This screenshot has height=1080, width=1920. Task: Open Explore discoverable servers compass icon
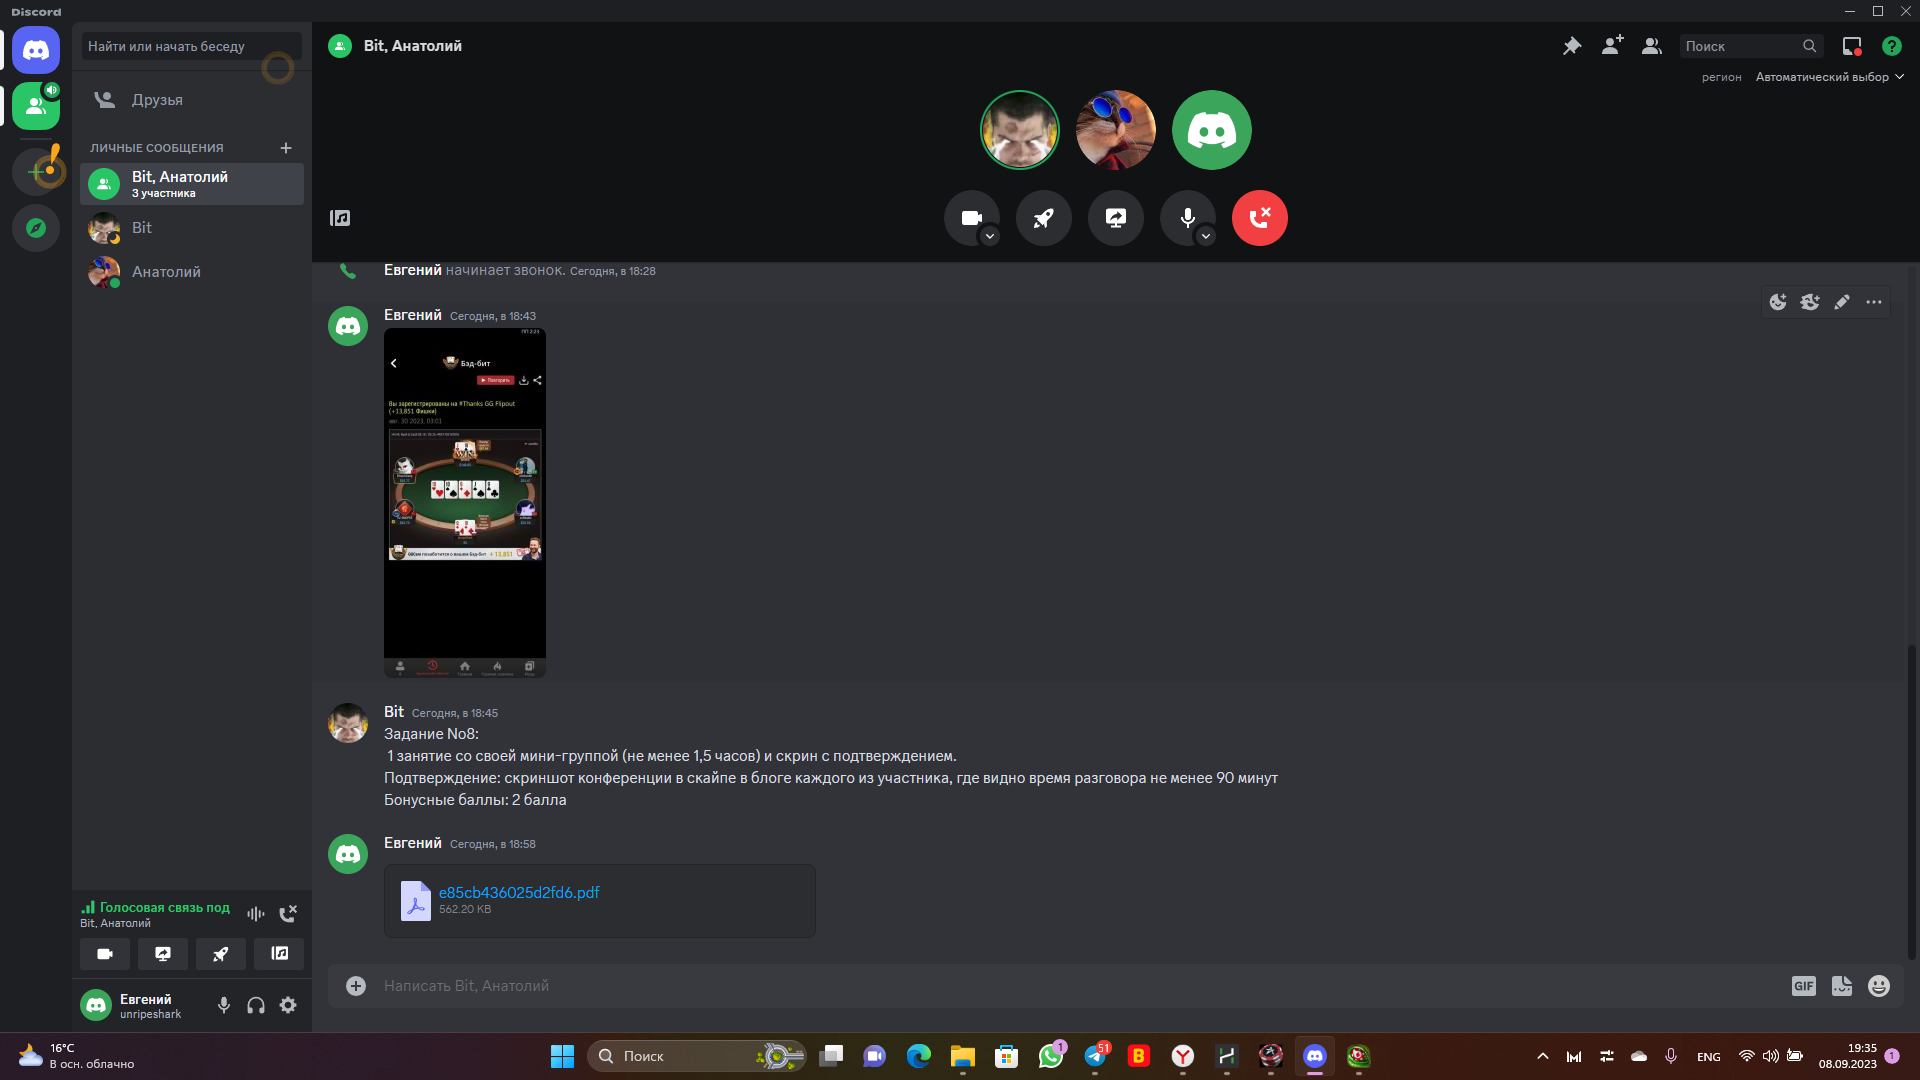(36, 228)
